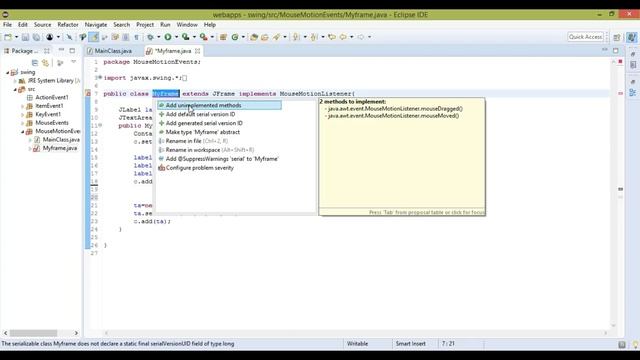This screenshot has width=640, height=360.
Task: Maximize the Package Explorer view
Action: [72, 51]
